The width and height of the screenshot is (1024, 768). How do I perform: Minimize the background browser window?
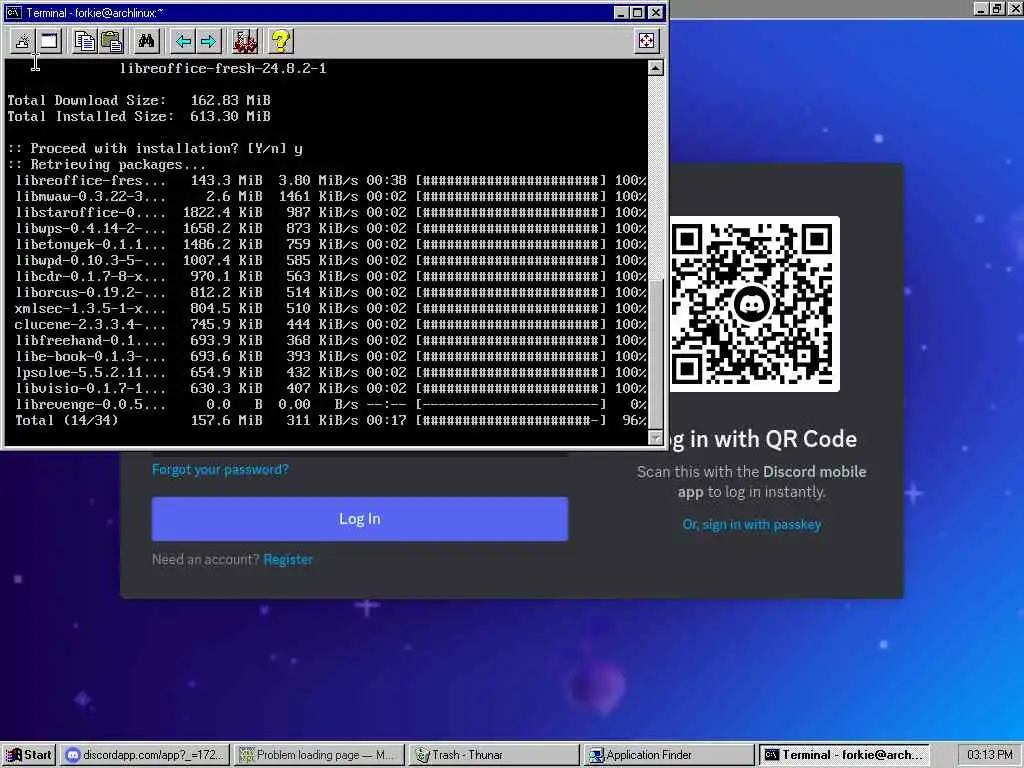tap(981, 8)
